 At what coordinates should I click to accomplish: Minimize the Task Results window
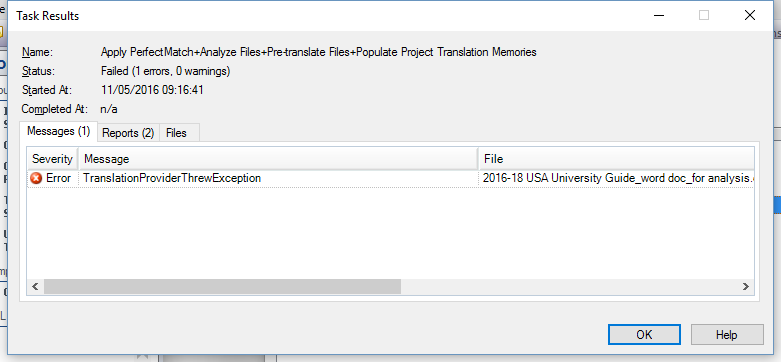click(659, 15)
